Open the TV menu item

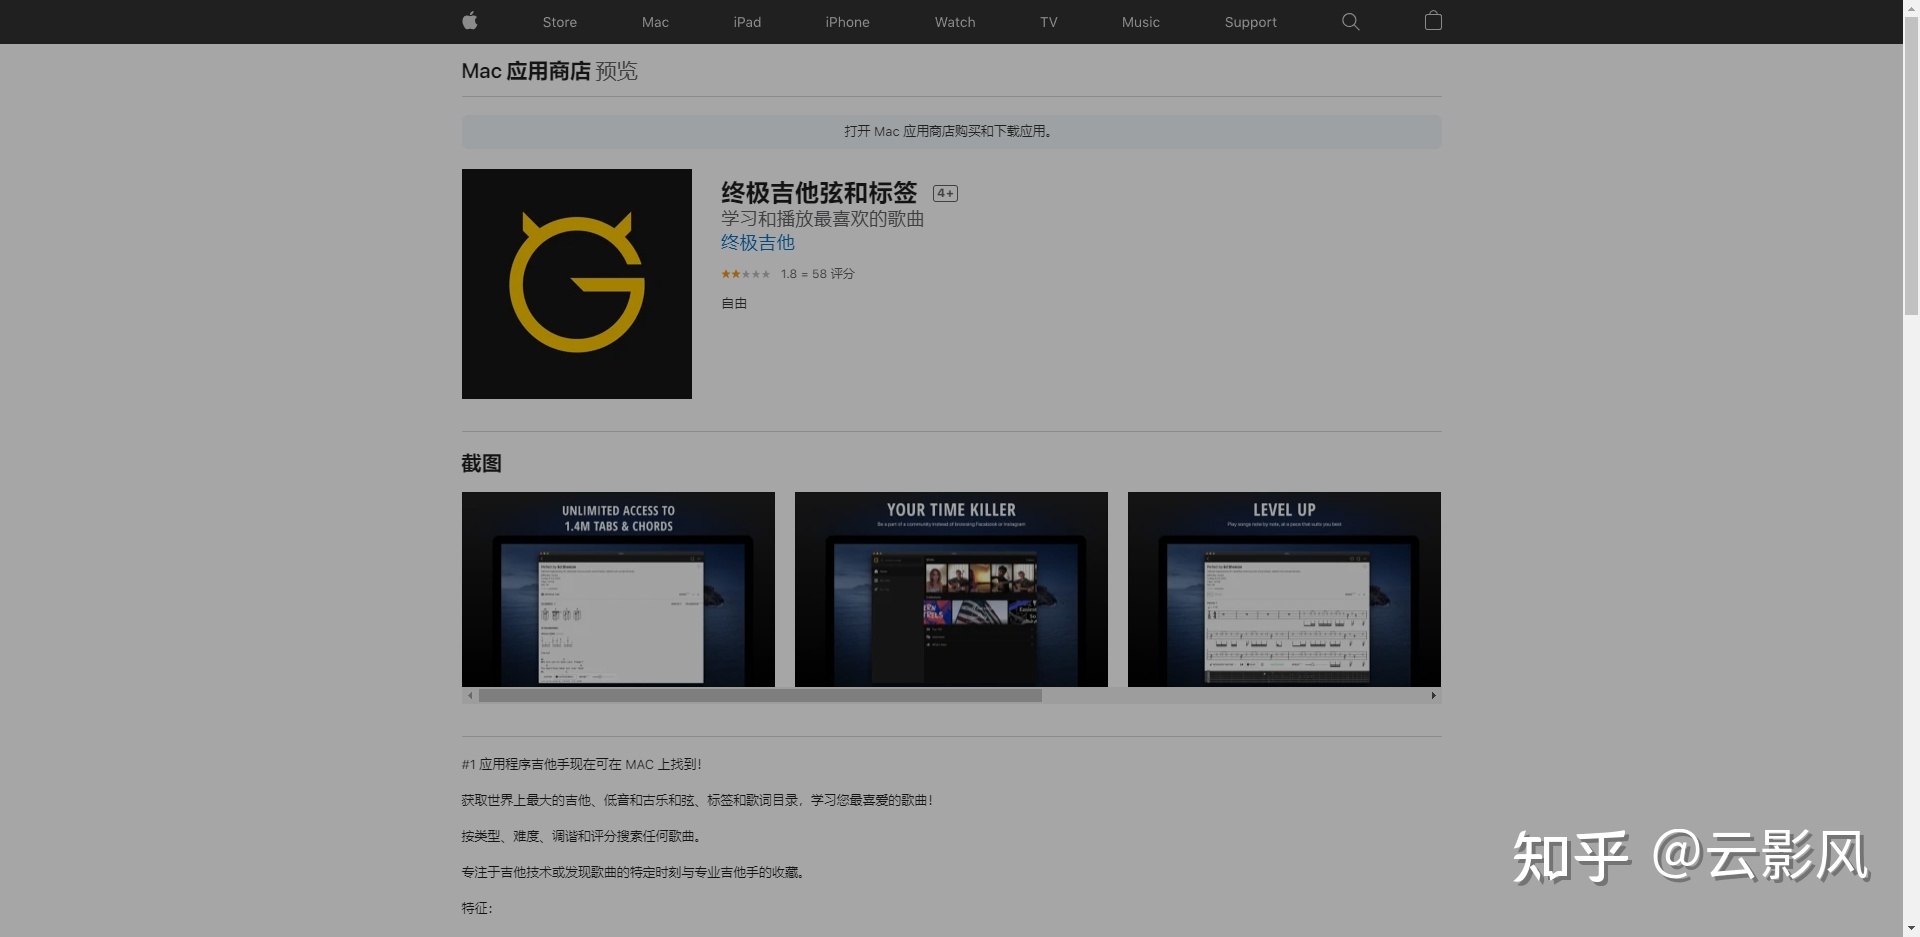(x=1048, y=22)
